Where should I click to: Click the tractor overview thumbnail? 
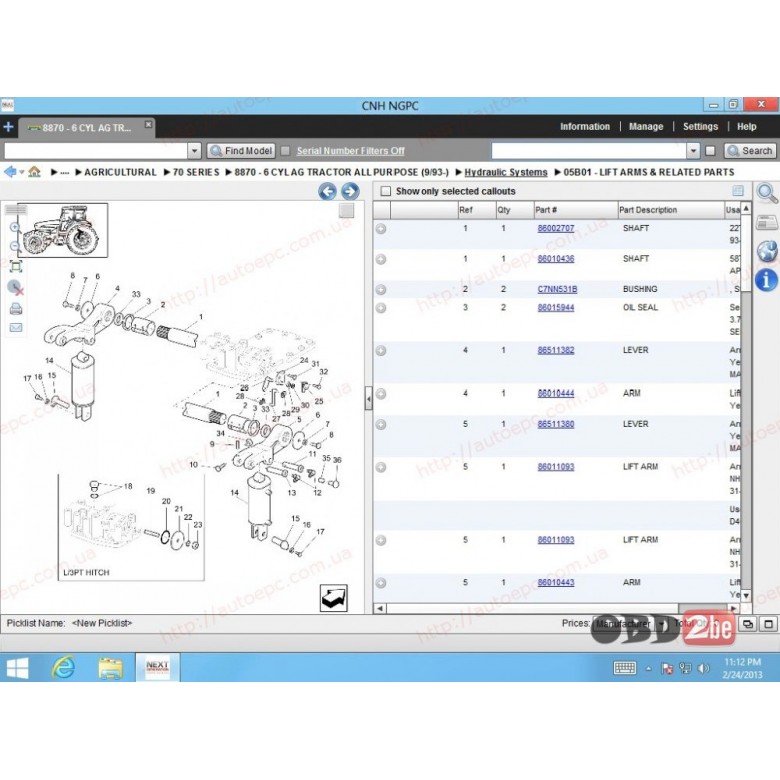(63, 230)
